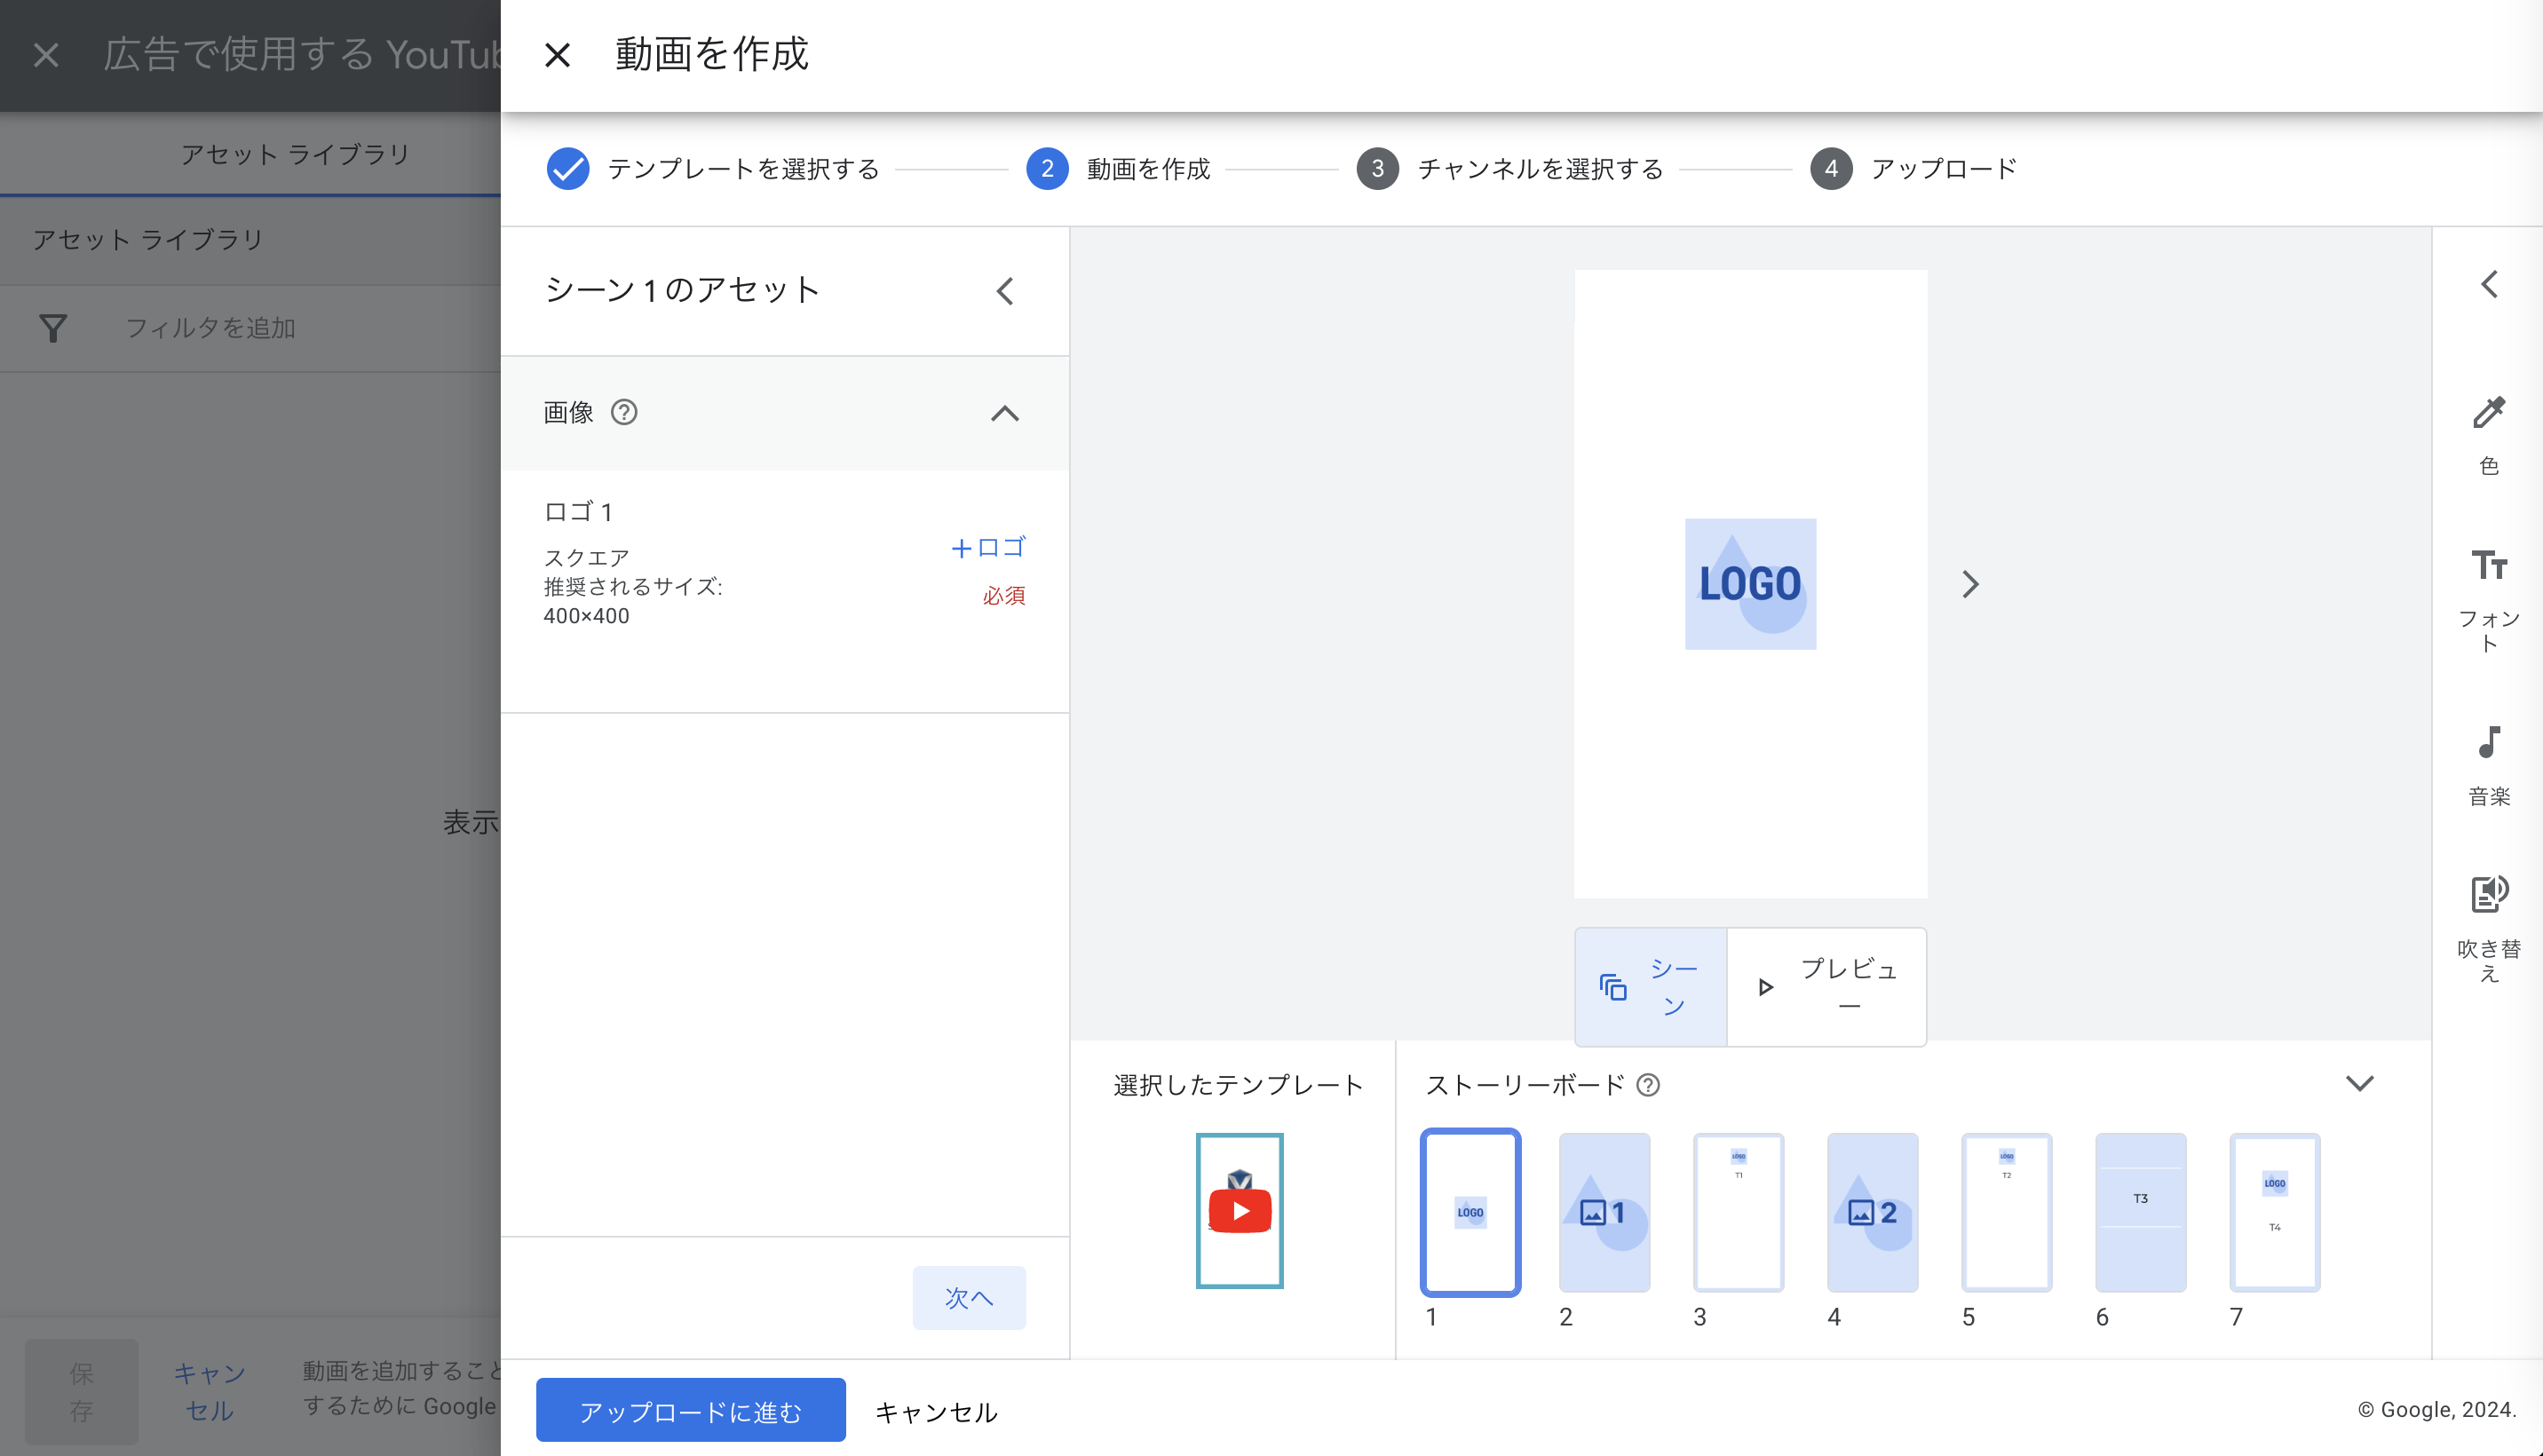Select storyboard scene 4 thumbnail
This screenshot has height=1456, width=2543.
pos(1872,1212)
